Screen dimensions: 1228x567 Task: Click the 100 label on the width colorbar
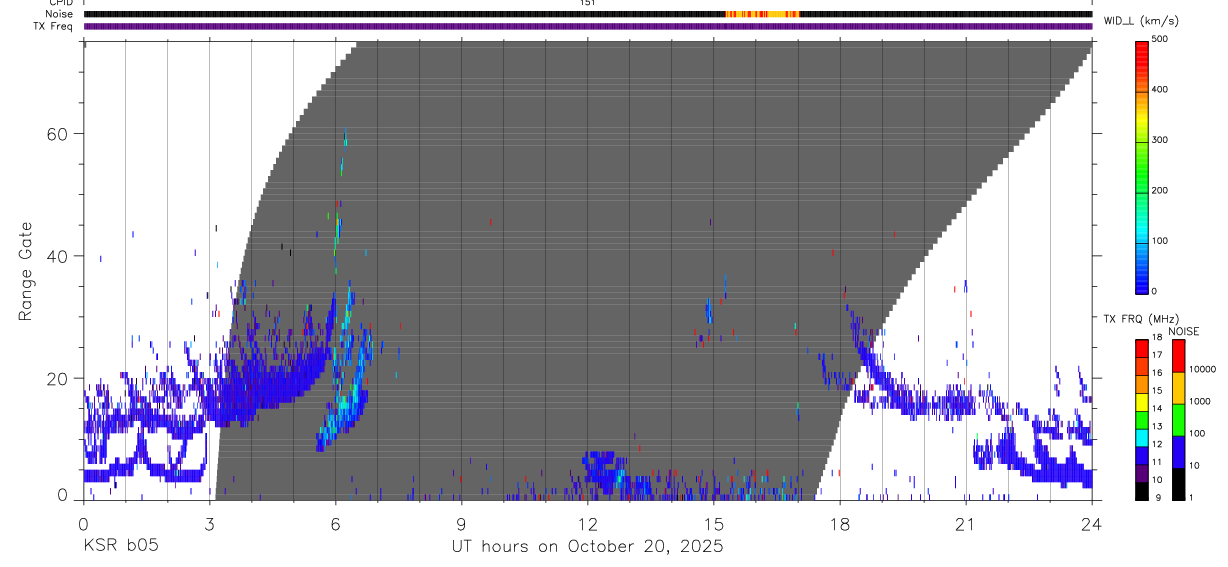(1161, 240)
